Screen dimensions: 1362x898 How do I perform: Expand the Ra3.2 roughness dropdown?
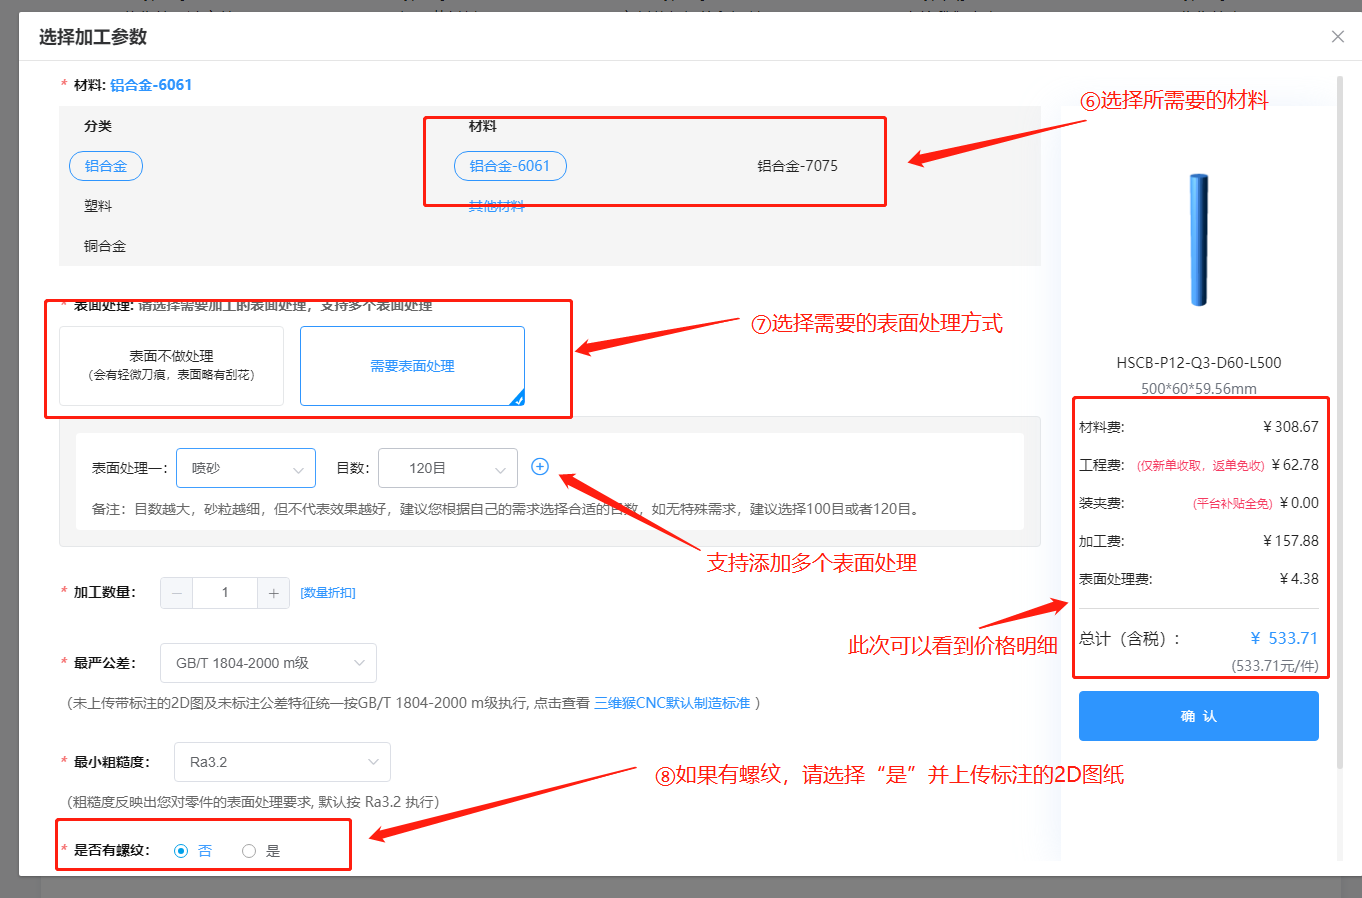(282, 762)
